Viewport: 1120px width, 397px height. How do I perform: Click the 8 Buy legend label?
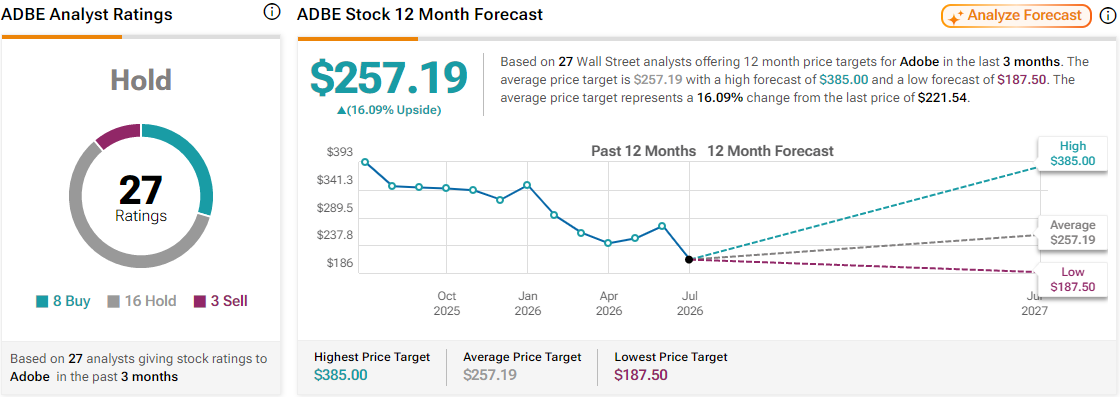[x=71, y=301]
